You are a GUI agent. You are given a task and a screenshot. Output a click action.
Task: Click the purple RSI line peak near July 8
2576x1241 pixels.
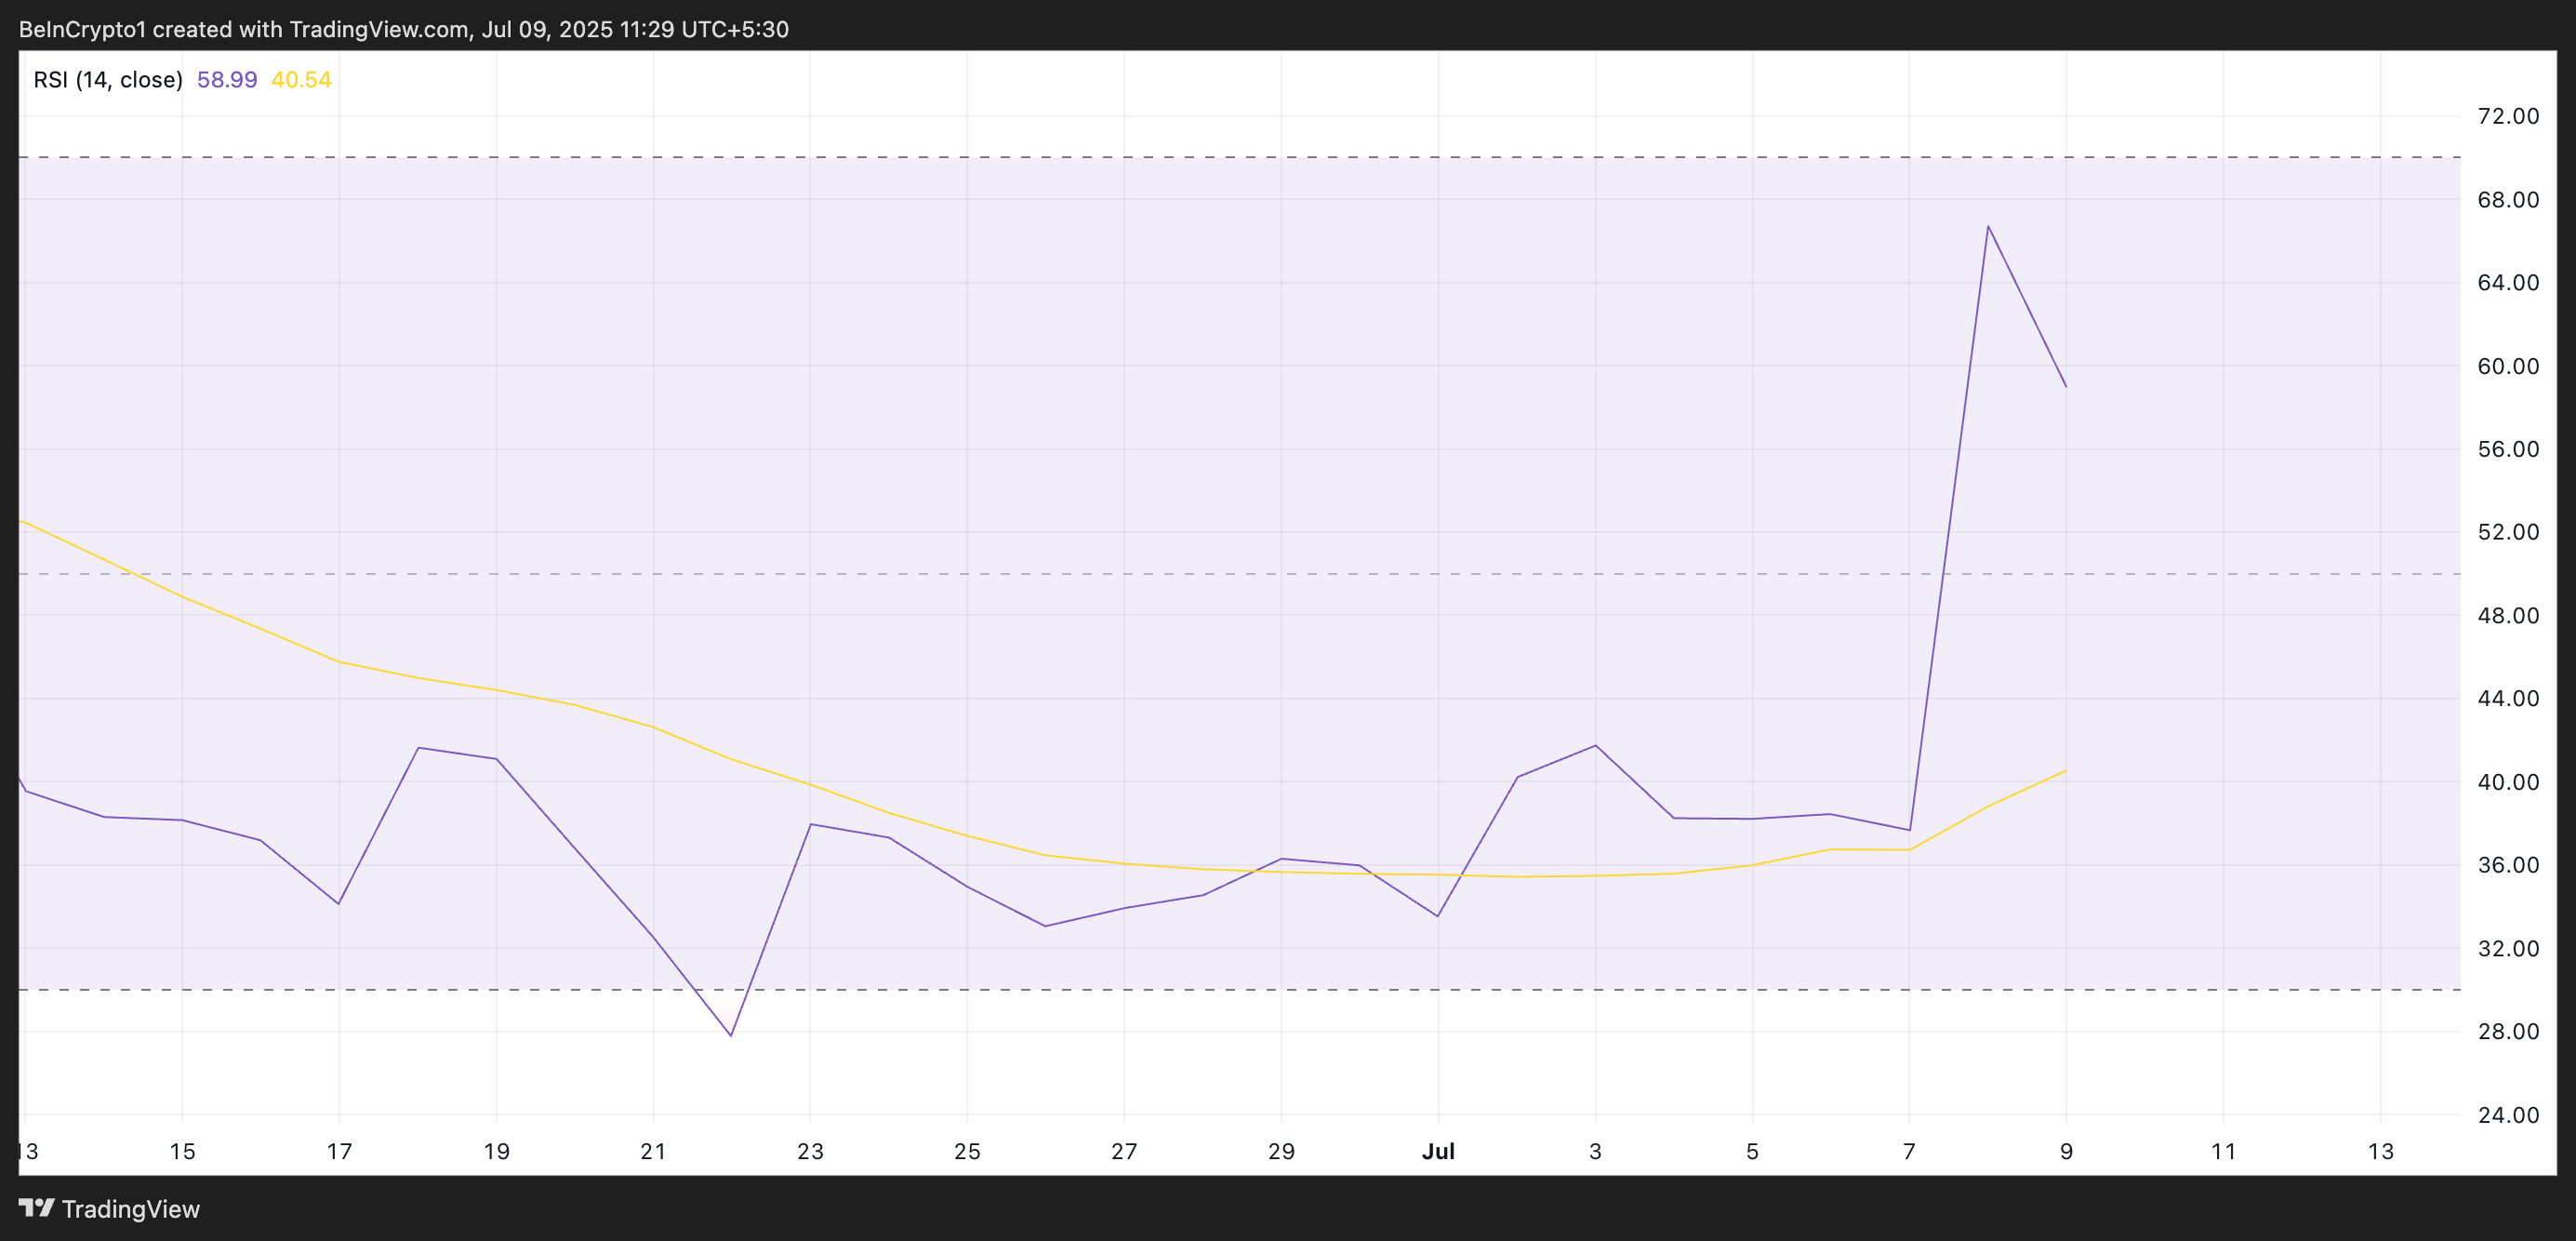pos(1988,227)
